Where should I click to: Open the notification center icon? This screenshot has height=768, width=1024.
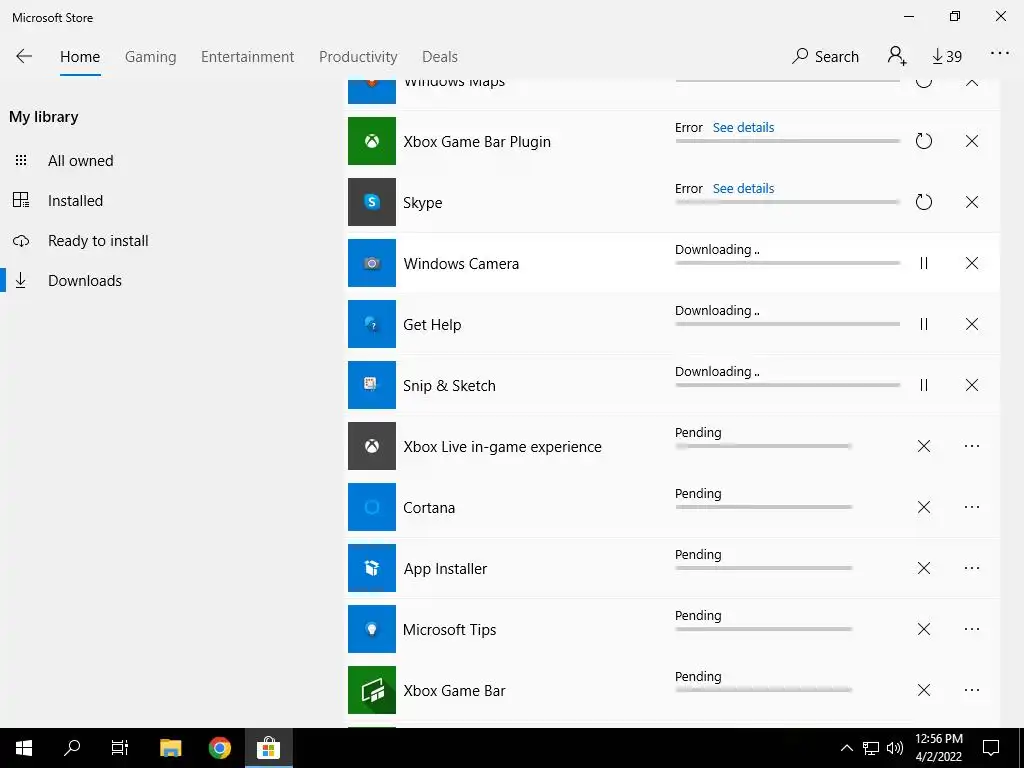pyautogui.click(x=991, y=748)
